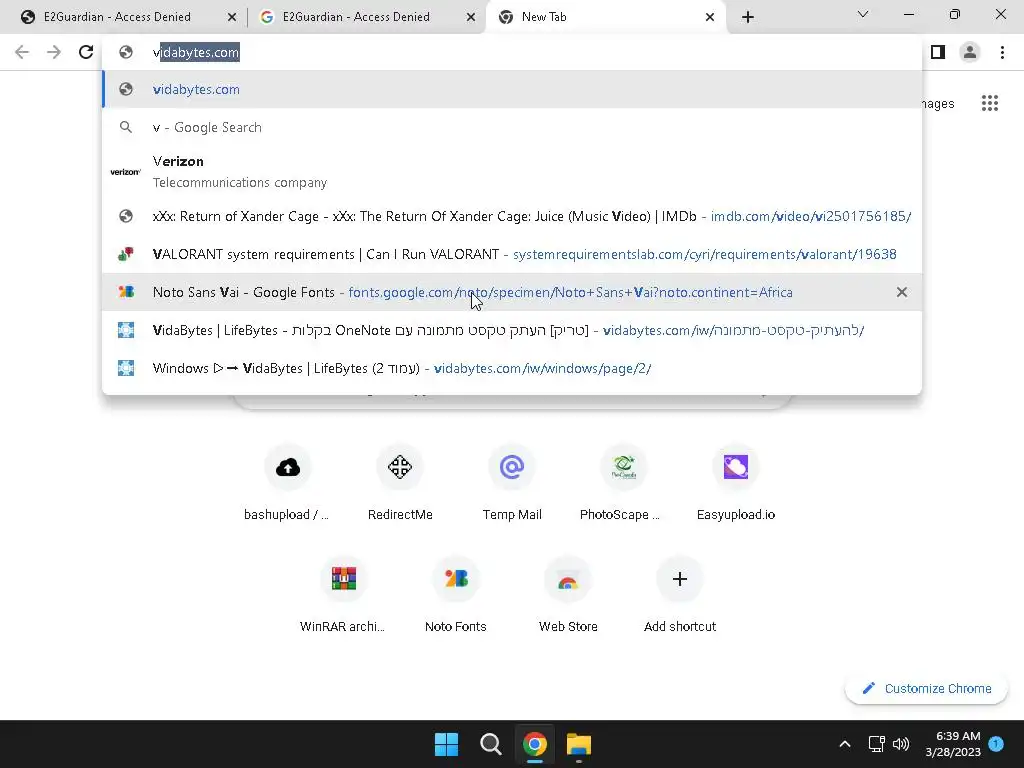Open the PhotoScape shortcut icon
This screenshot has width=1024, height=768.
624,467
